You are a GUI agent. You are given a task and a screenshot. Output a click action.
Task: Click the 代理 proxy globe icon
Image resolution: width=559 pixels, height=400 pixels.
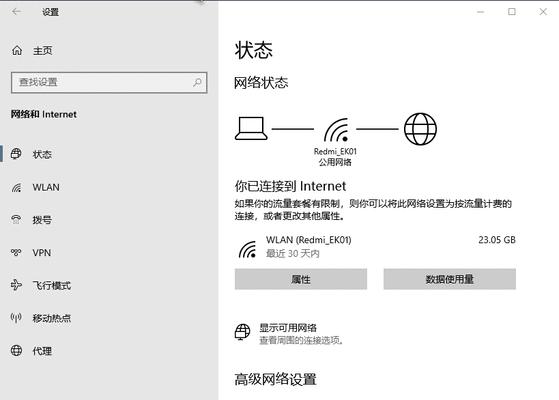[16, 350]
